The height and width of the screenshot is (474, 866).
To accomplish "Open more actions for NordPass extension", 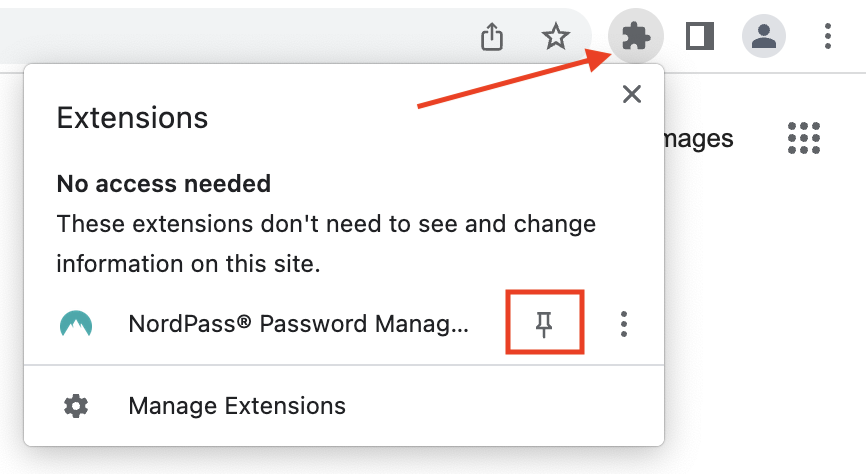I will click(624, 323).
